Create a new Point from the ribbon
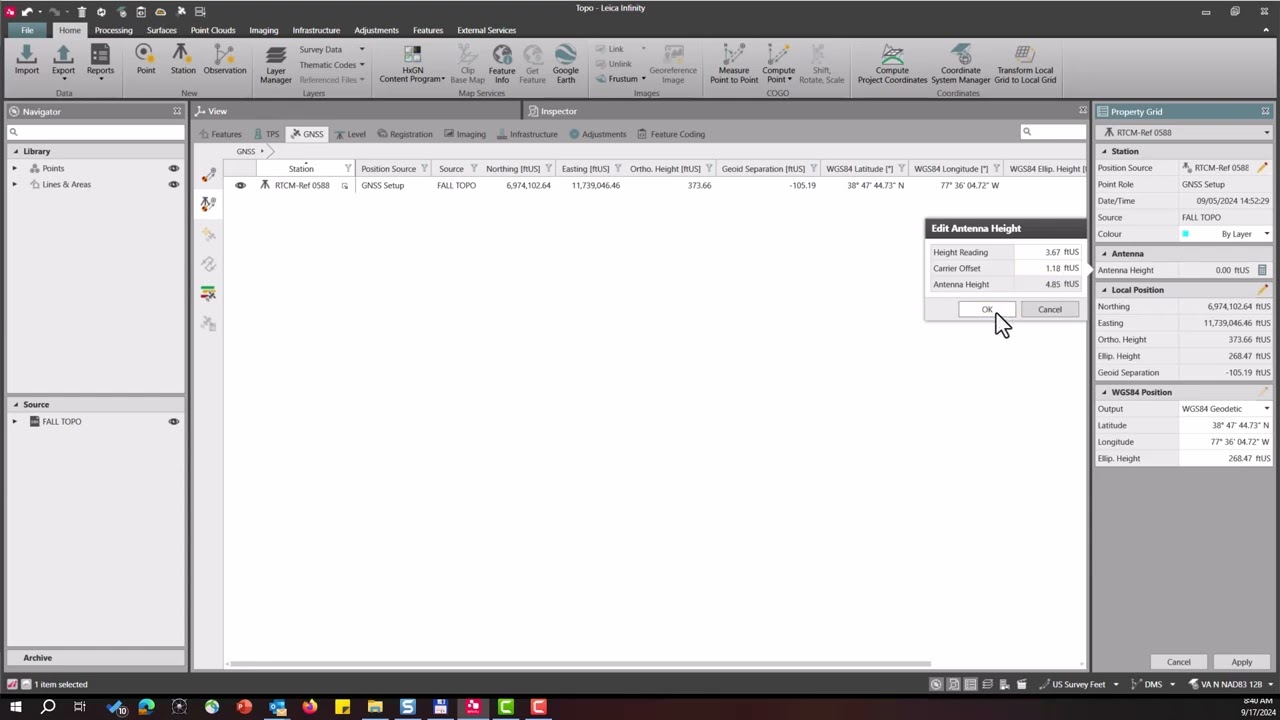Image resolution: width=1280 pixels, height=720 pixels. [x=146, y=60]
